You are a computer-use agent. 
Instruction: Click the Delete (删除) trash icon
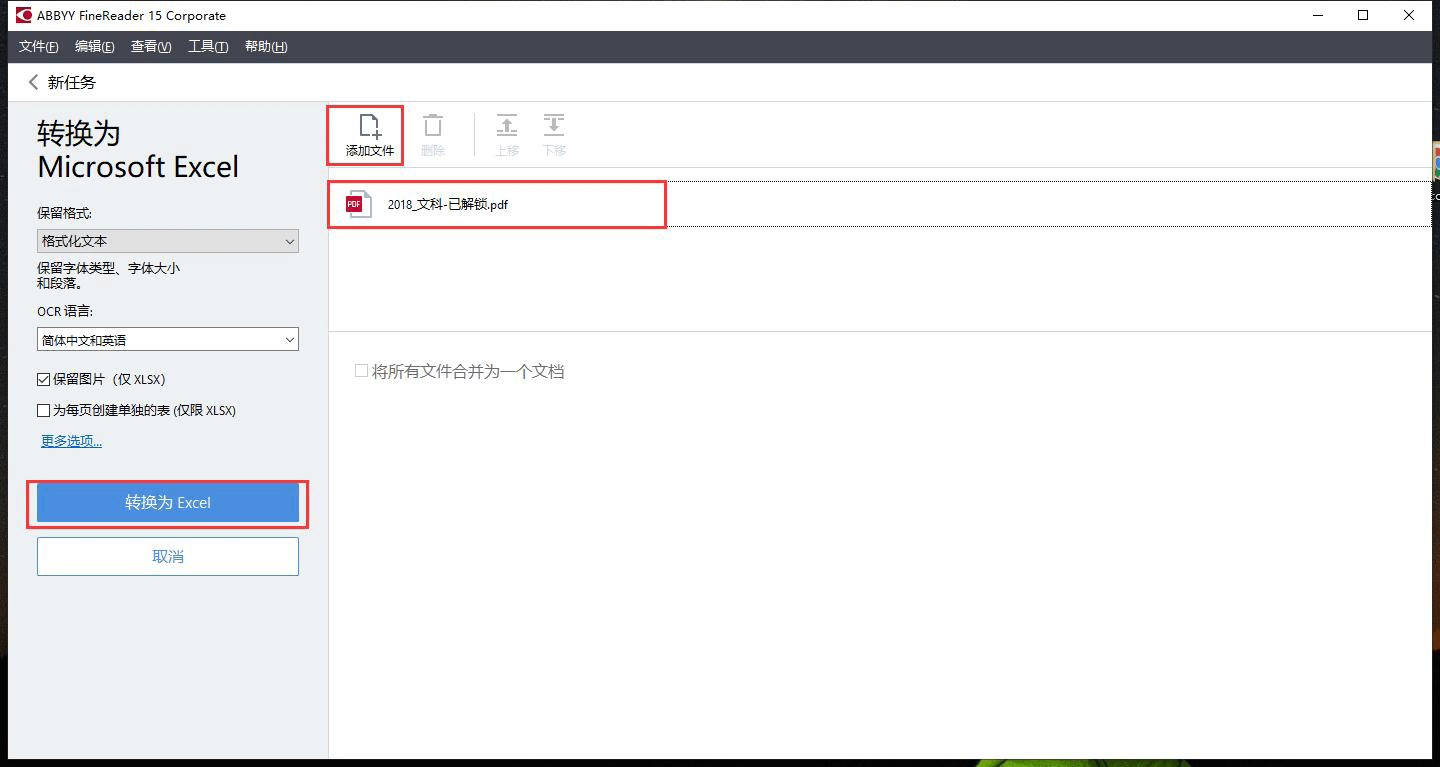point(433,126)
